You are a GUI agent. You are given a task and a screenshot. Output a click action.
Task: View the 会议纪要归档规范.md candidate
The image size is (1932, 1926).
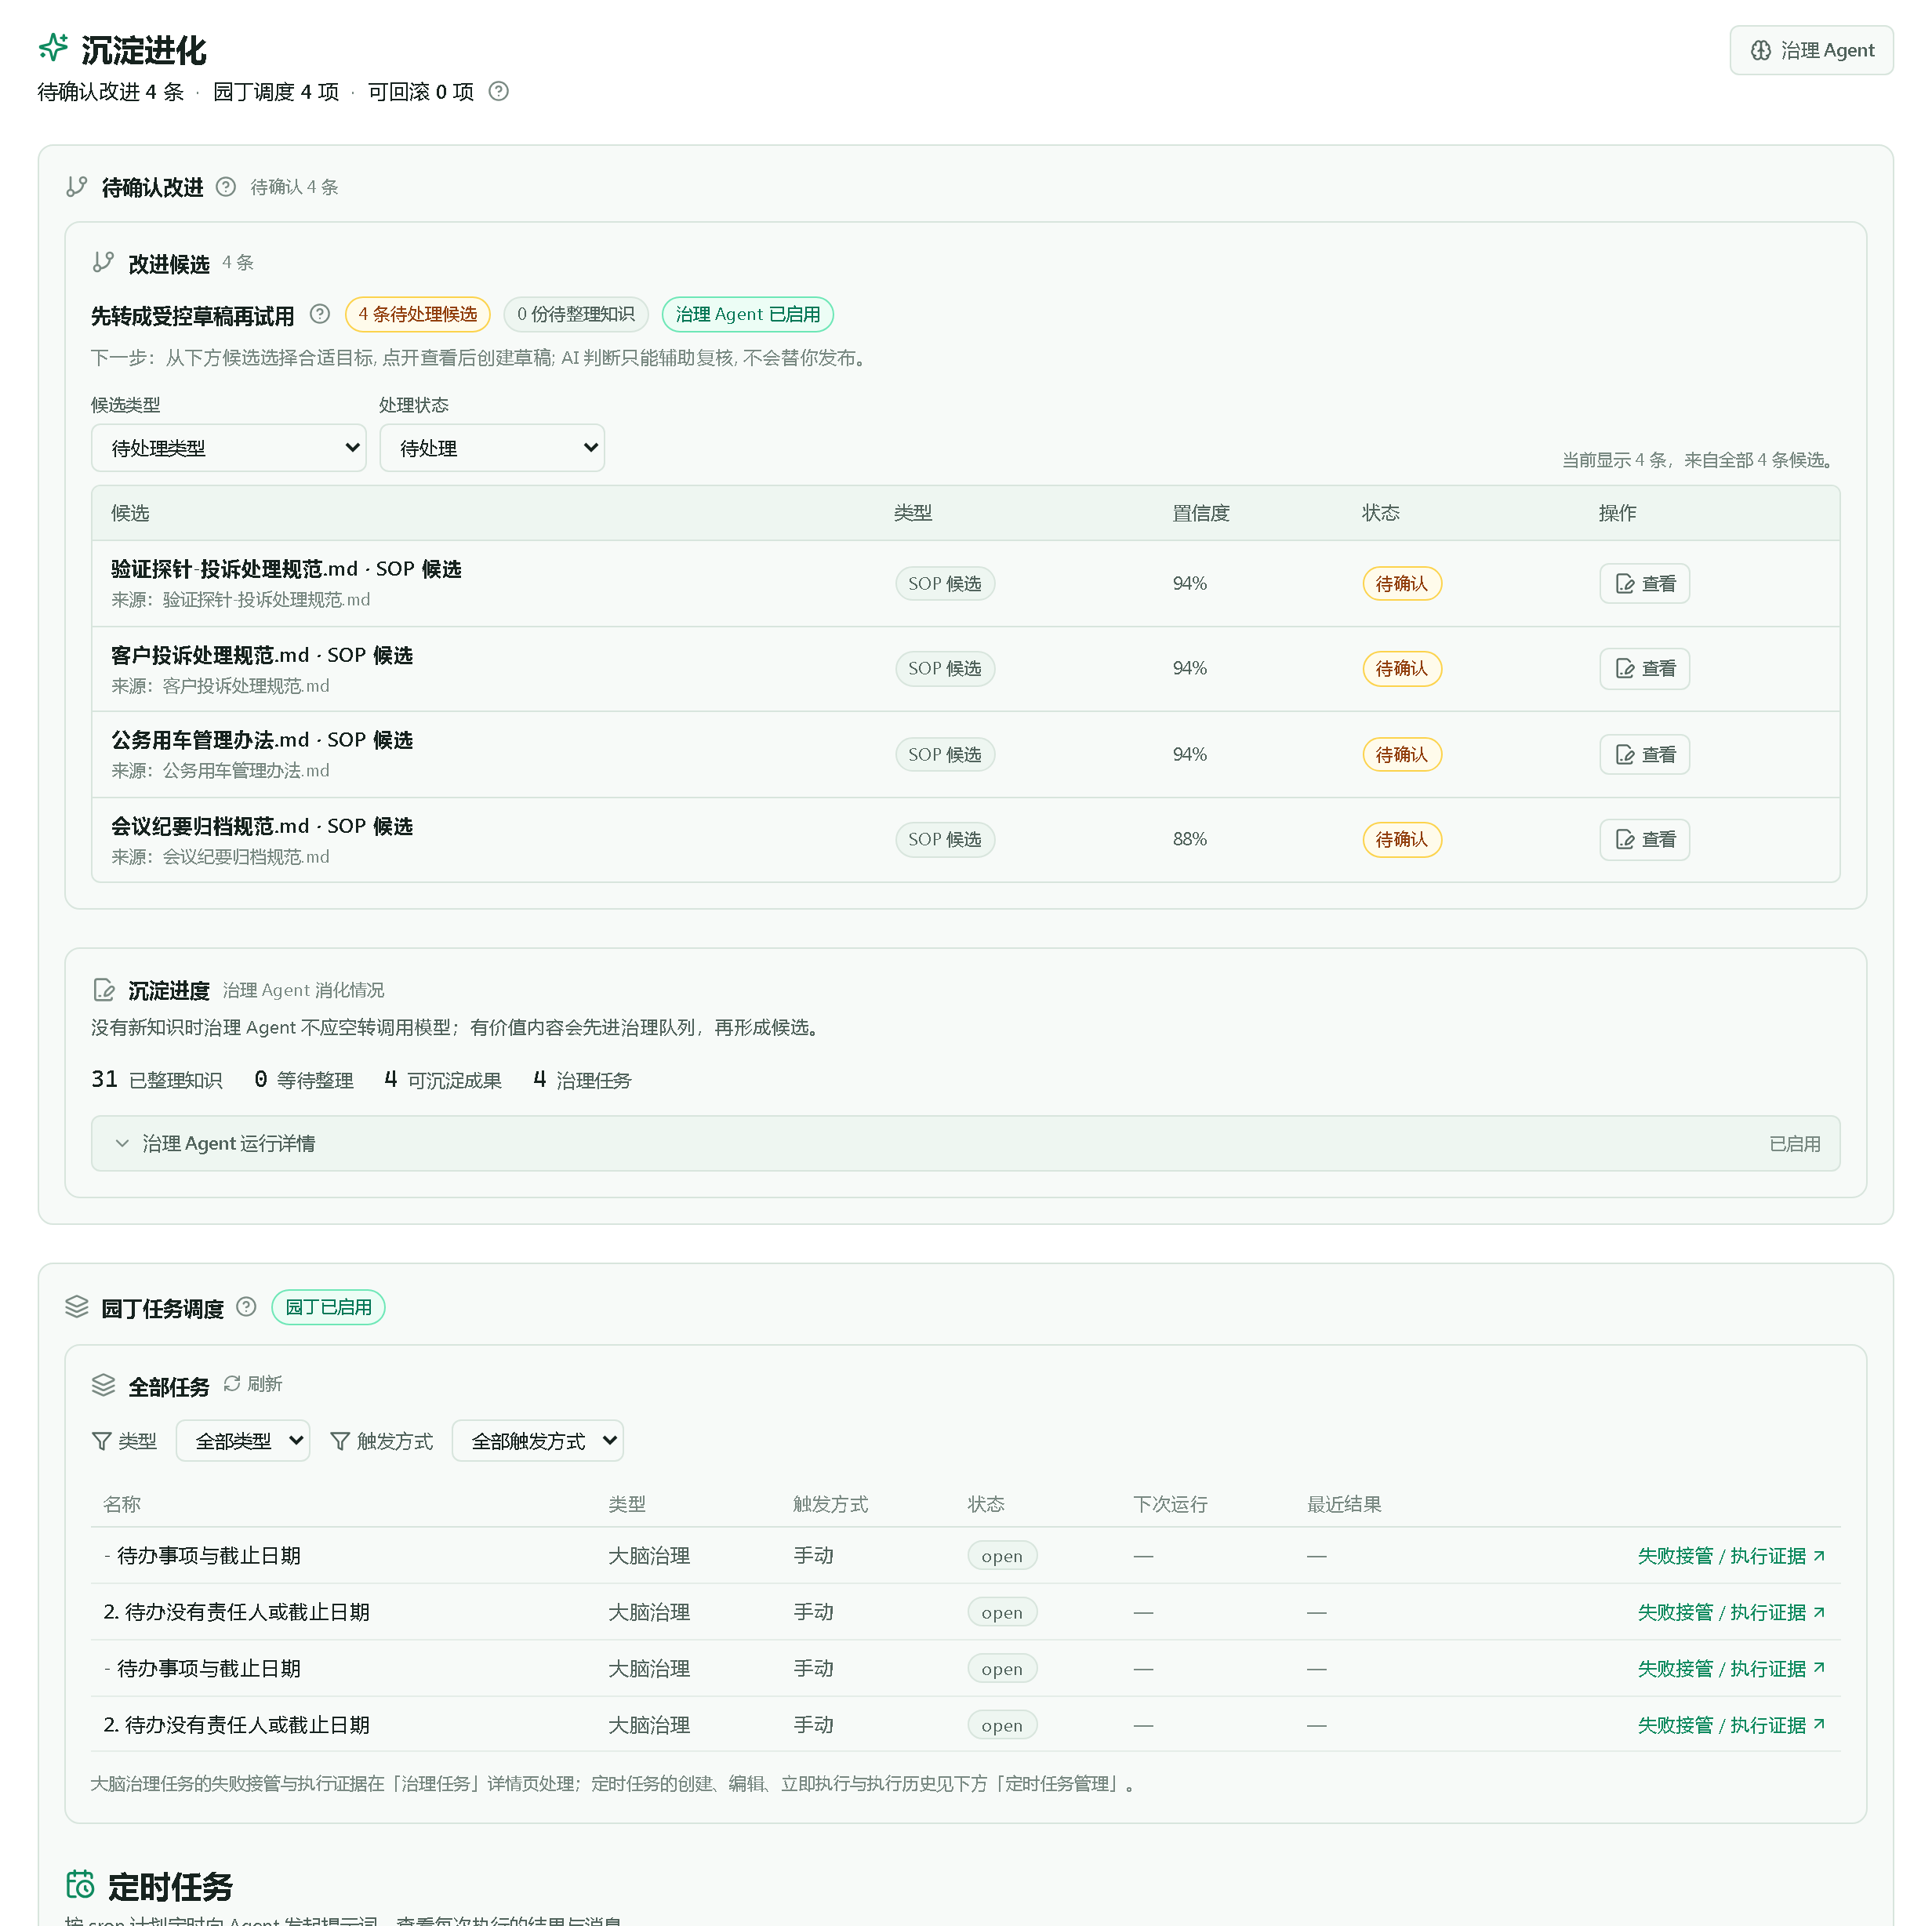[x=1645, y=840]
